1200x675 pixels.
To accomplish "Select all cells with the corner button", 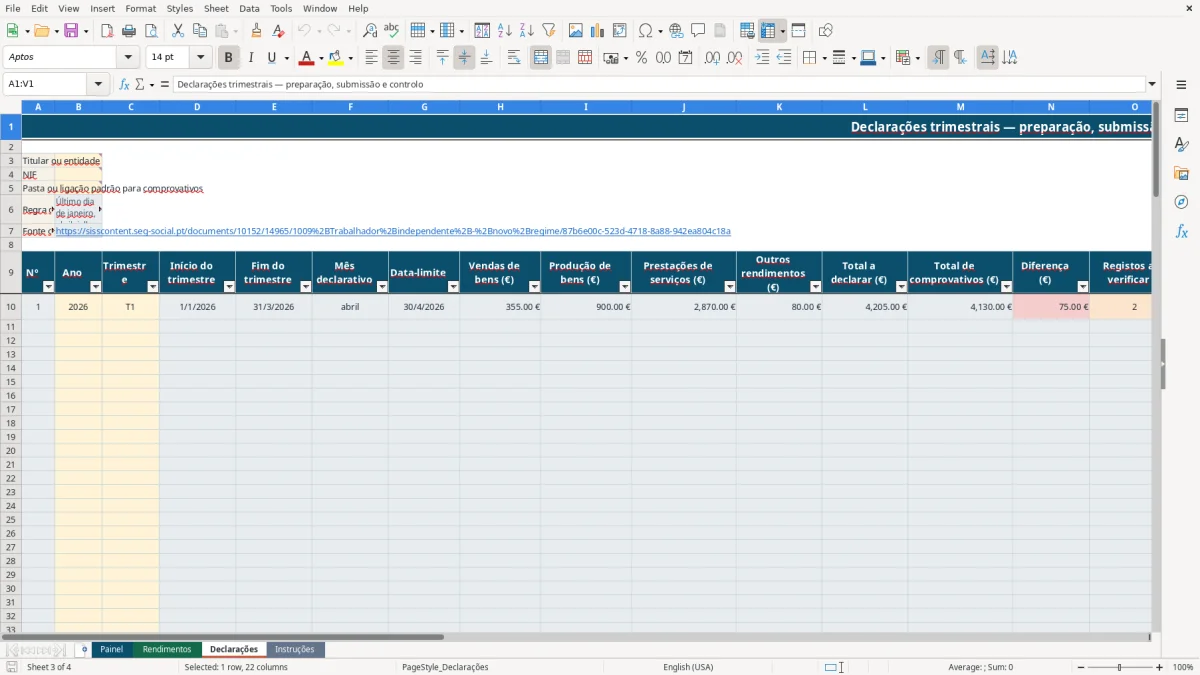I will [x=11, y=107].
